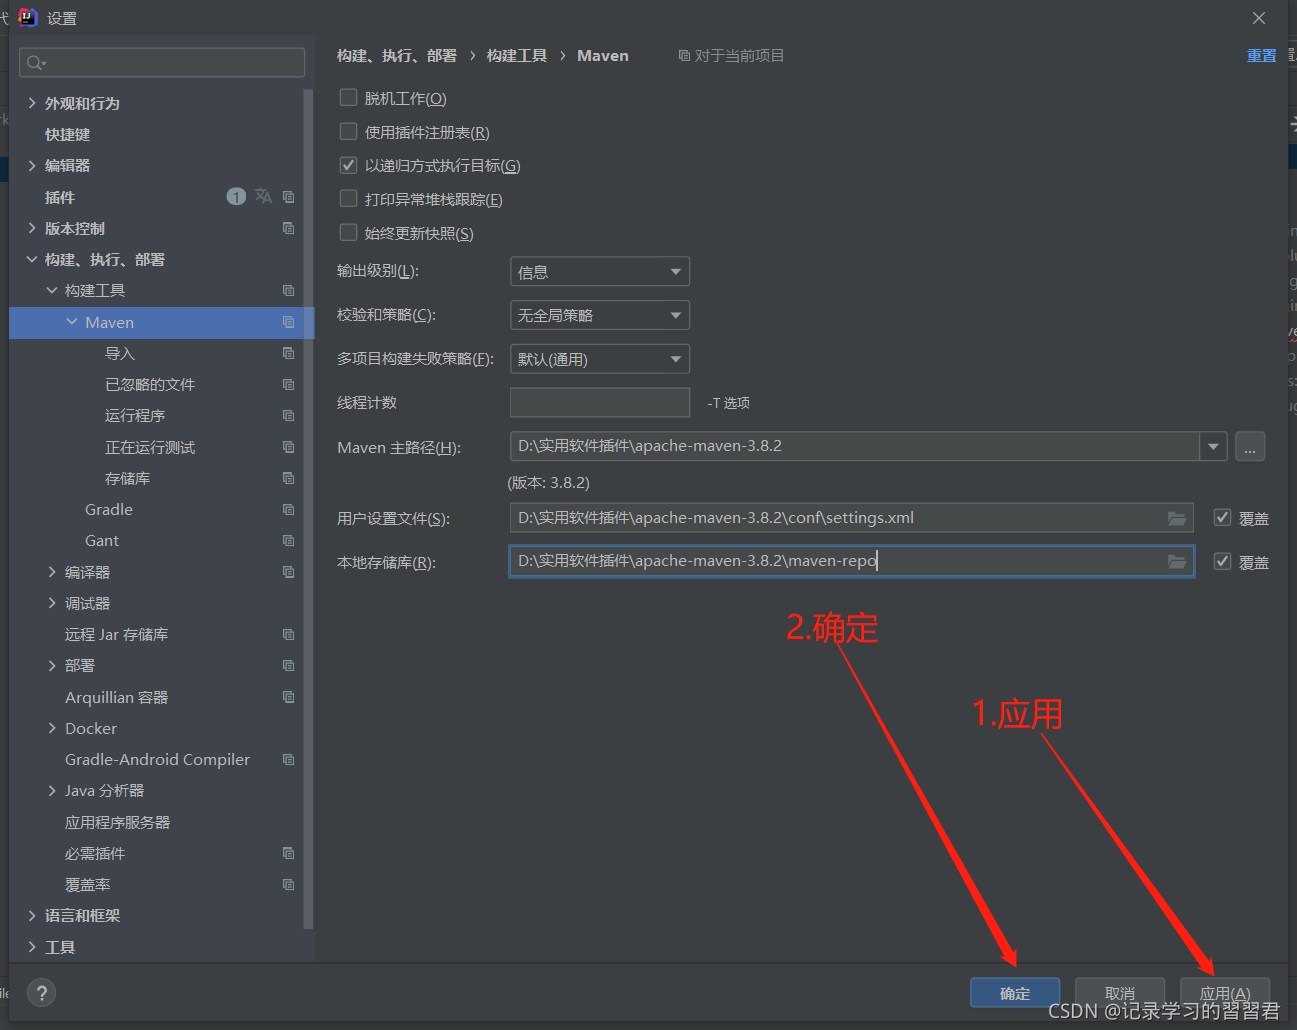
Task: Click the project-level icon on the 编译器 row
Action: pyautogui.click(x=288, y=572)
